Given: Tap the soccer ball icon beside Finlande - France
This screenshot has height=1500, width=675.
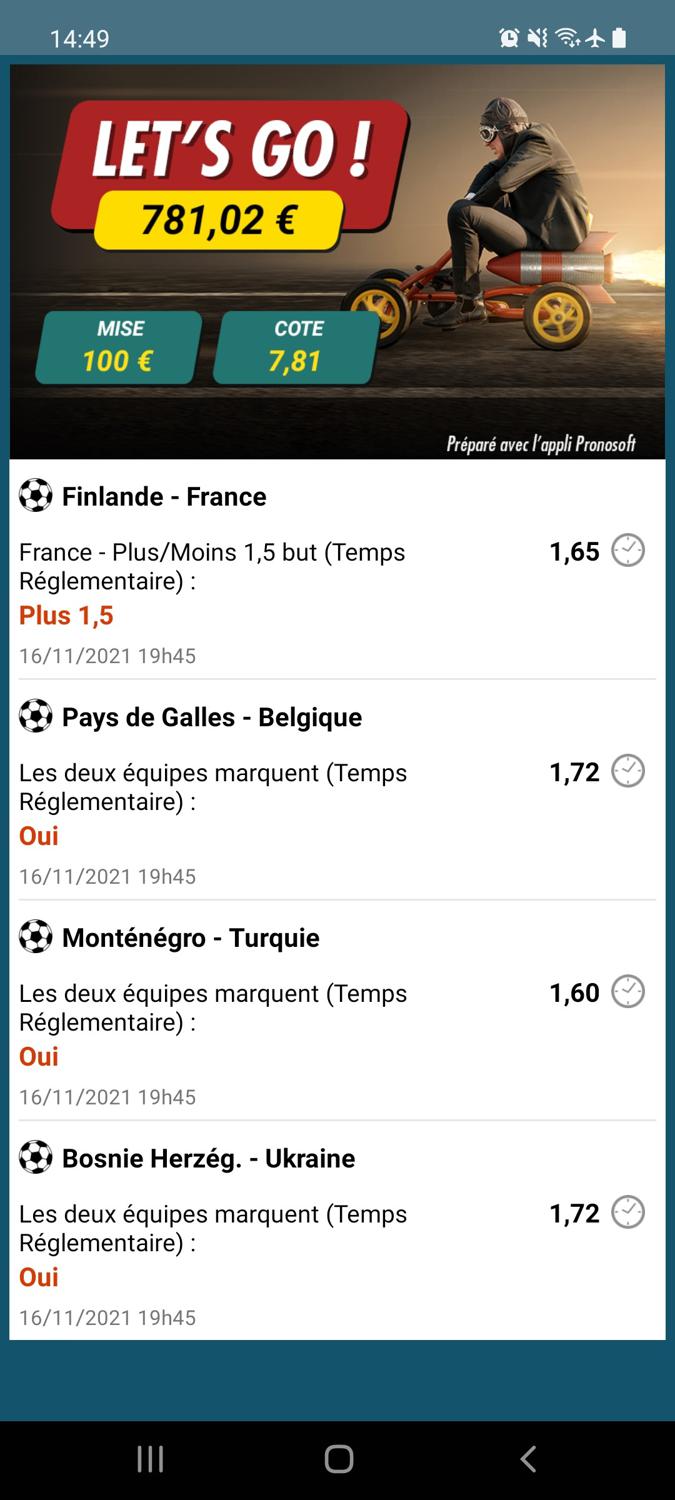Looking at the screenshot, I should 35,495.
